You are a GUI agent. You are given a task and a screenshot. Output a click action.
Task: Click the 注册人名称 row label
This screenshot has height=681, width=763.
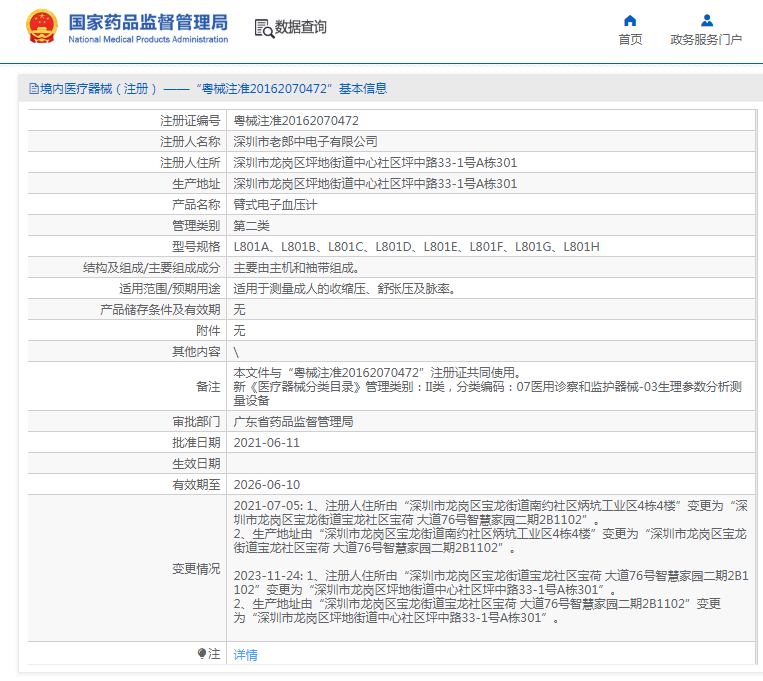pos(190,142)
